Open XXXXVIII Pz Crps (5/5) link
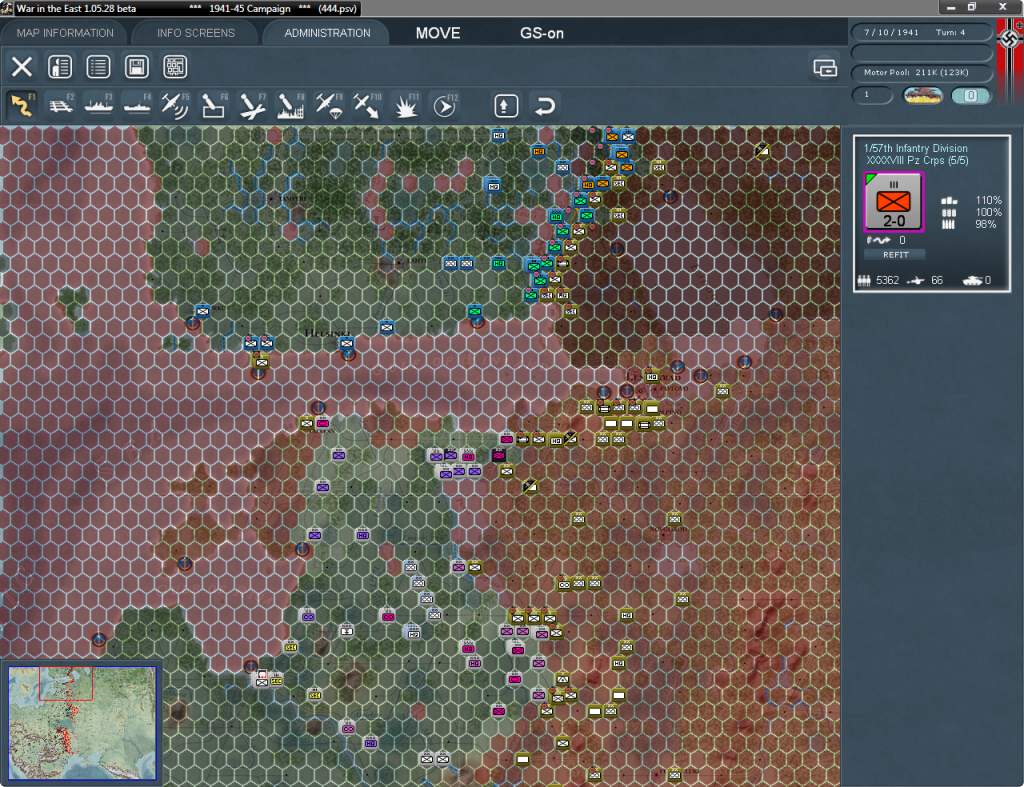The width and height of the screenshot is (1024, 787). coord(917,161)
